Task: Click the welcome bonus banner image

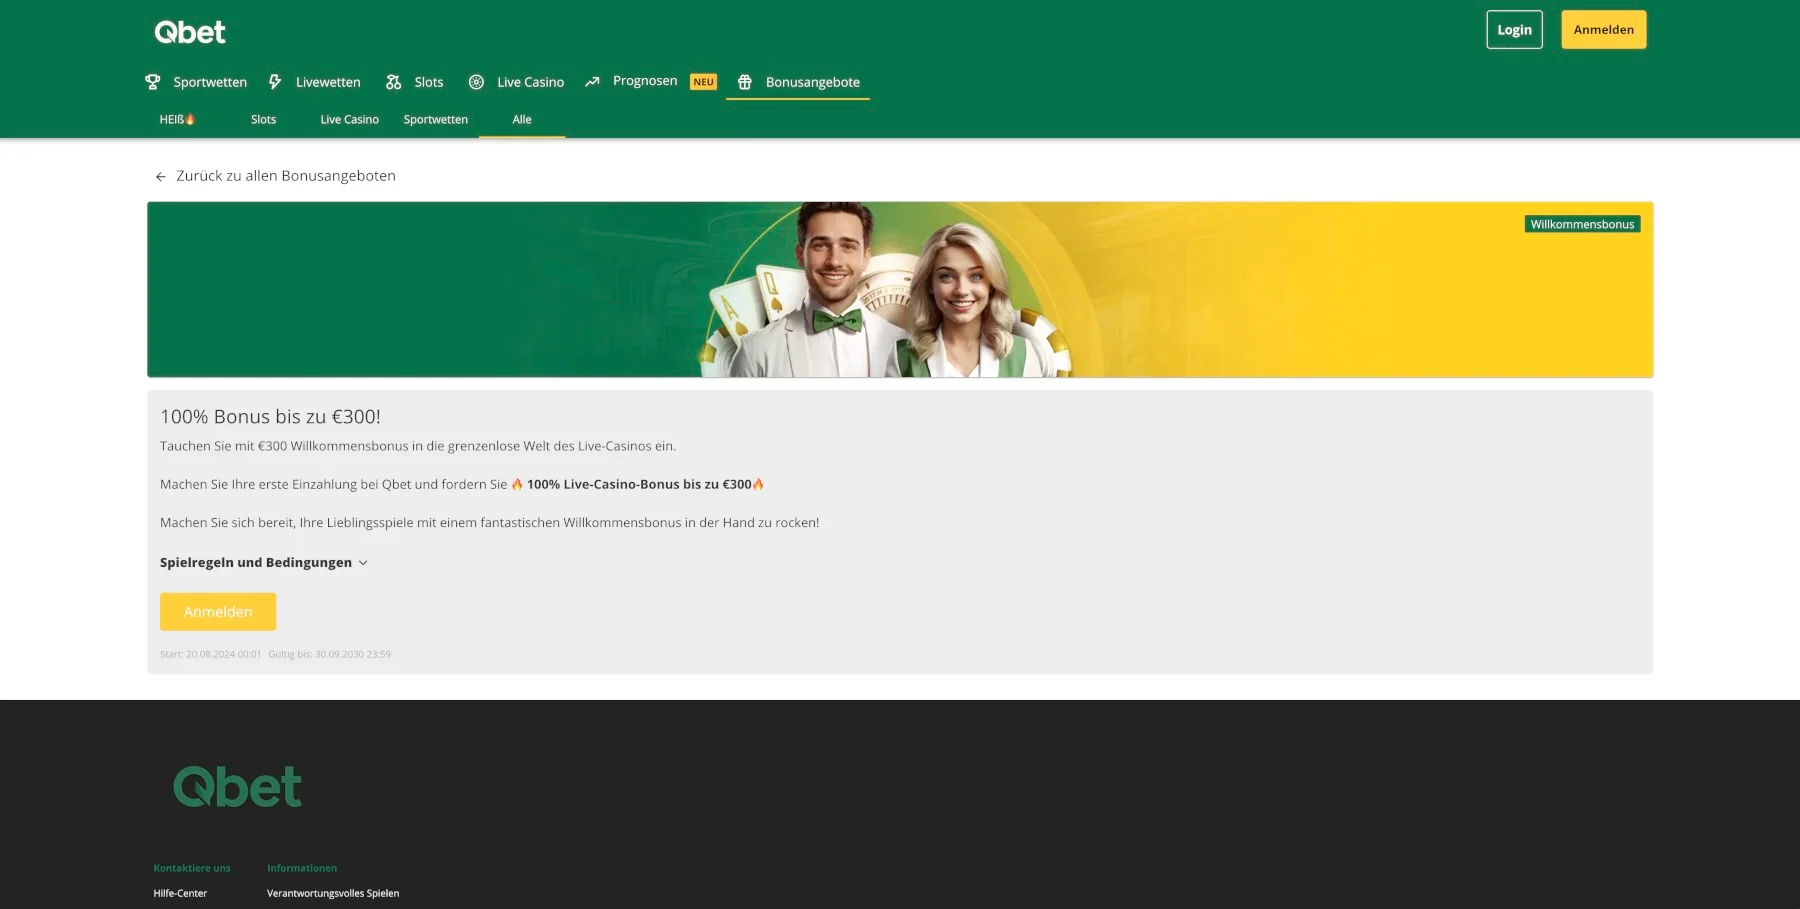Action: (x=900, y=290)
